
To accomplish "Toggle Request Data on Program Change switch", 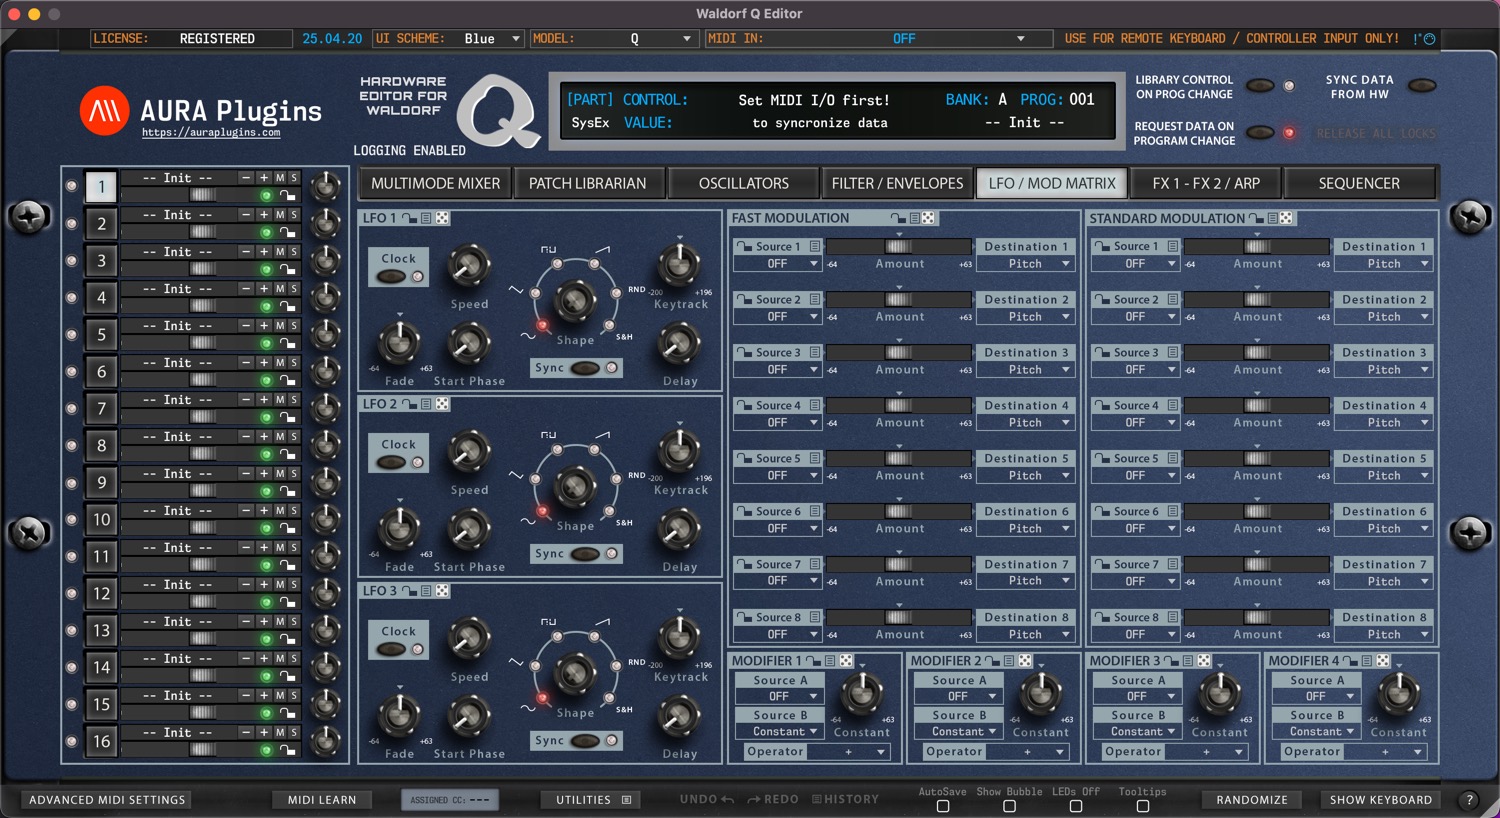I will coord(1259,133).
